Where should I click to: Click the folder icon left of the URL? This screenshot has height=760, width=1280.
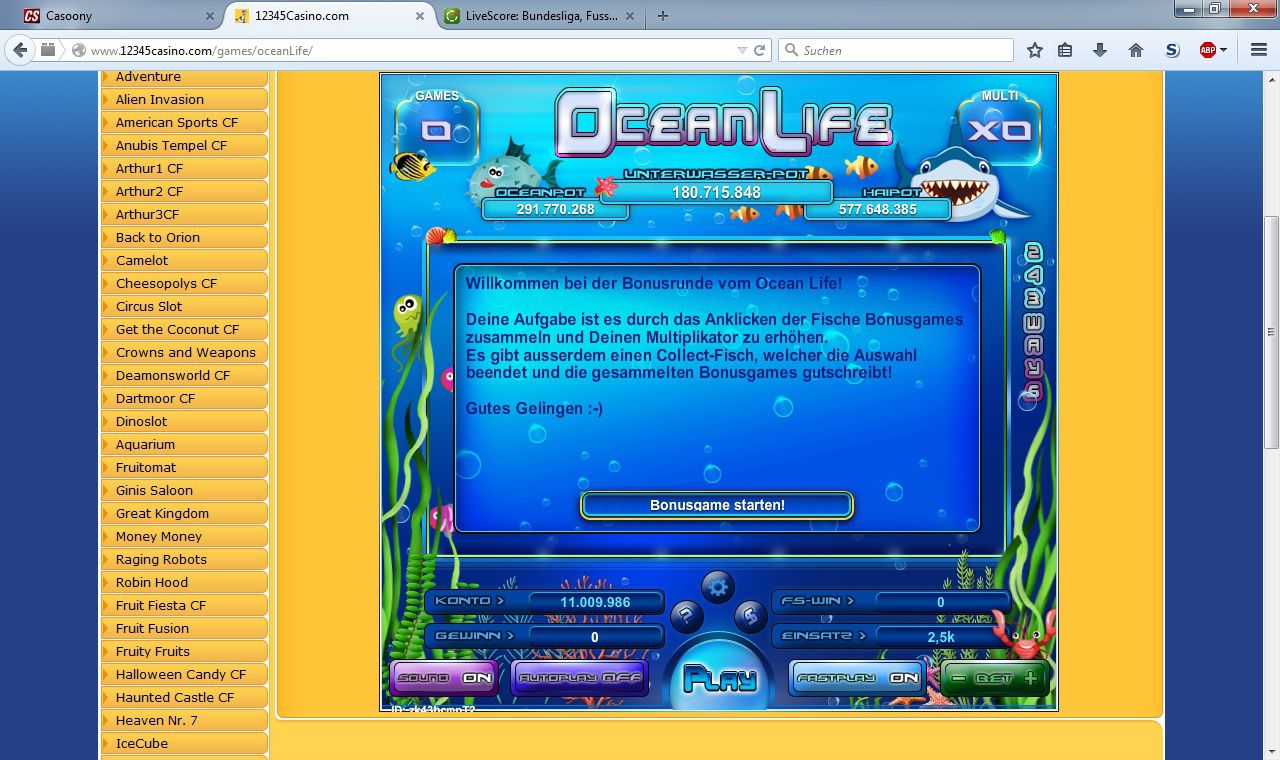click(48, 50)
